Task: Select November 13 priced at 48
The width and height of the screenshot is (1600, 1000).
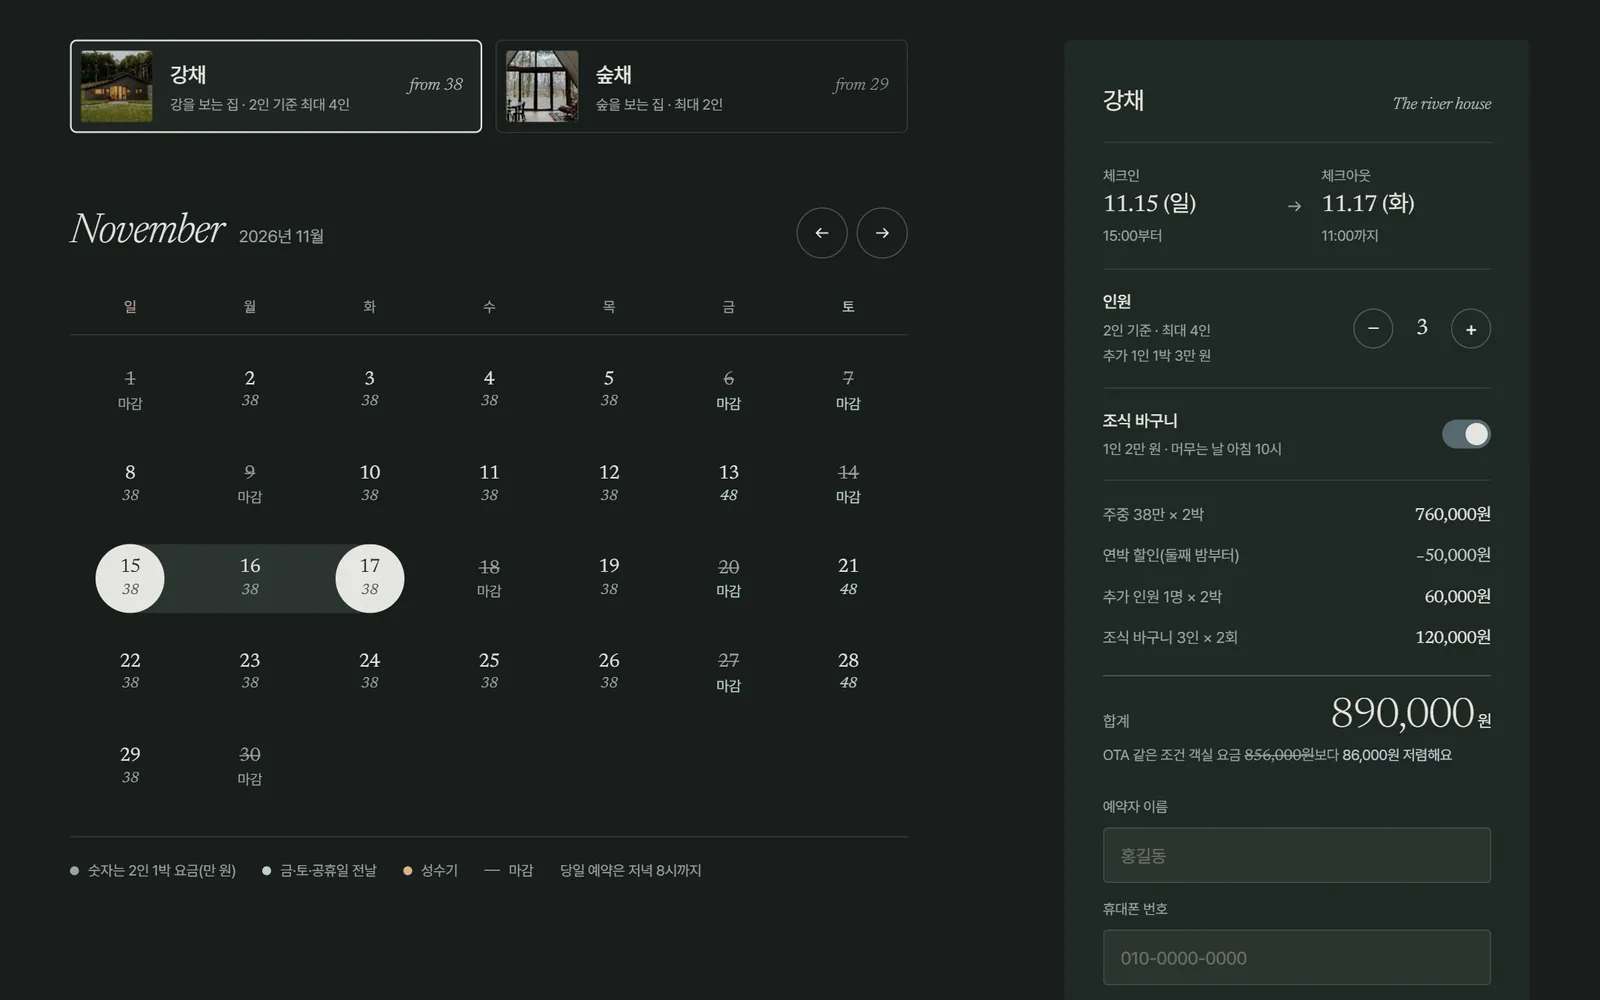Action: click(729, 483)
